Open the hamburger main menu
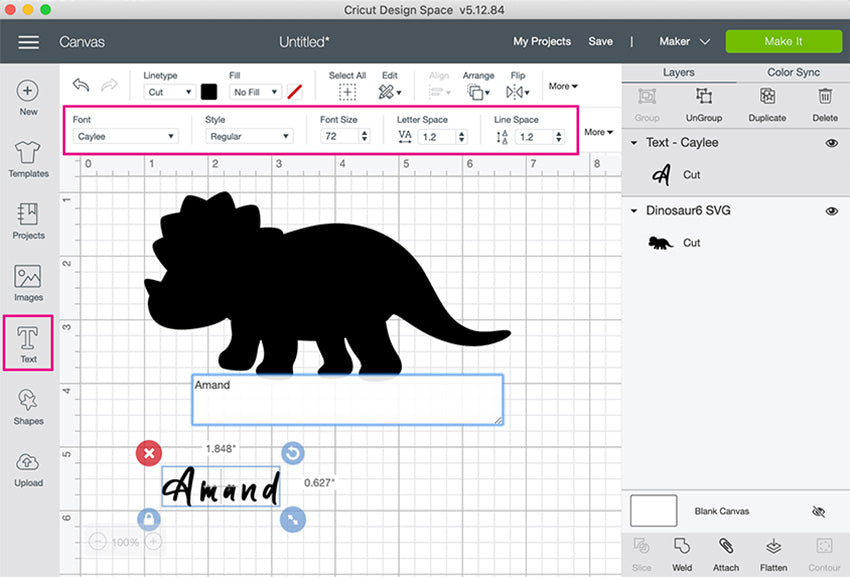 tap(28, 42)
